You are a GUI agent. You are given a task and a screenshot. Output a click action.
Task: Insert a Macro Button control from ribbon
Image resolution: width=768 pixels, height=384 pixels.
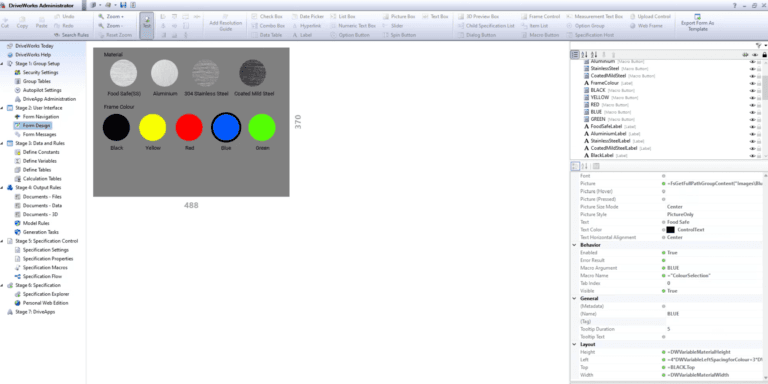540,35
